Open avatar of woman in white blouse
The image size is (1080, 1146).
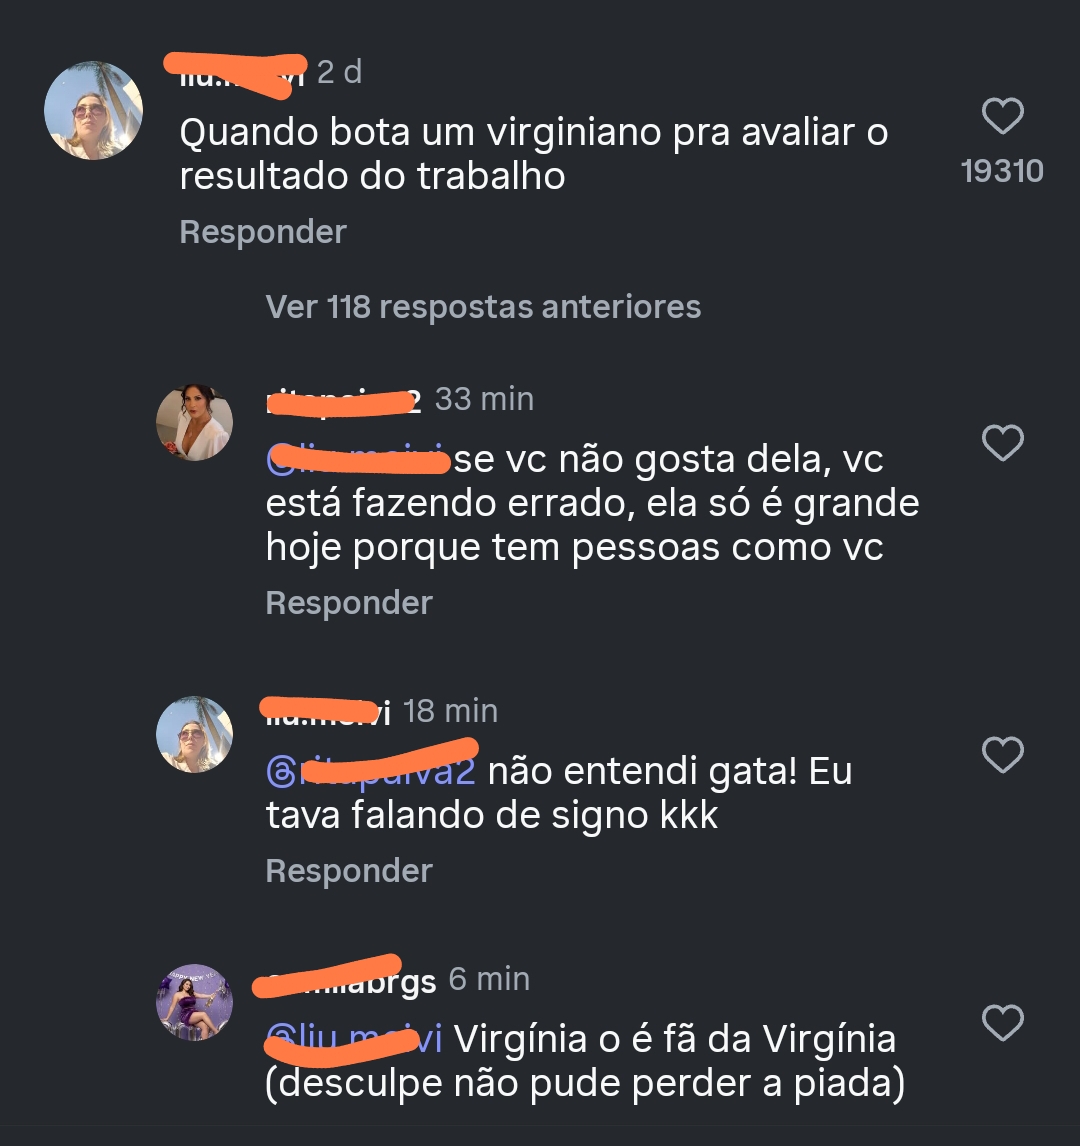click(194, 422)
